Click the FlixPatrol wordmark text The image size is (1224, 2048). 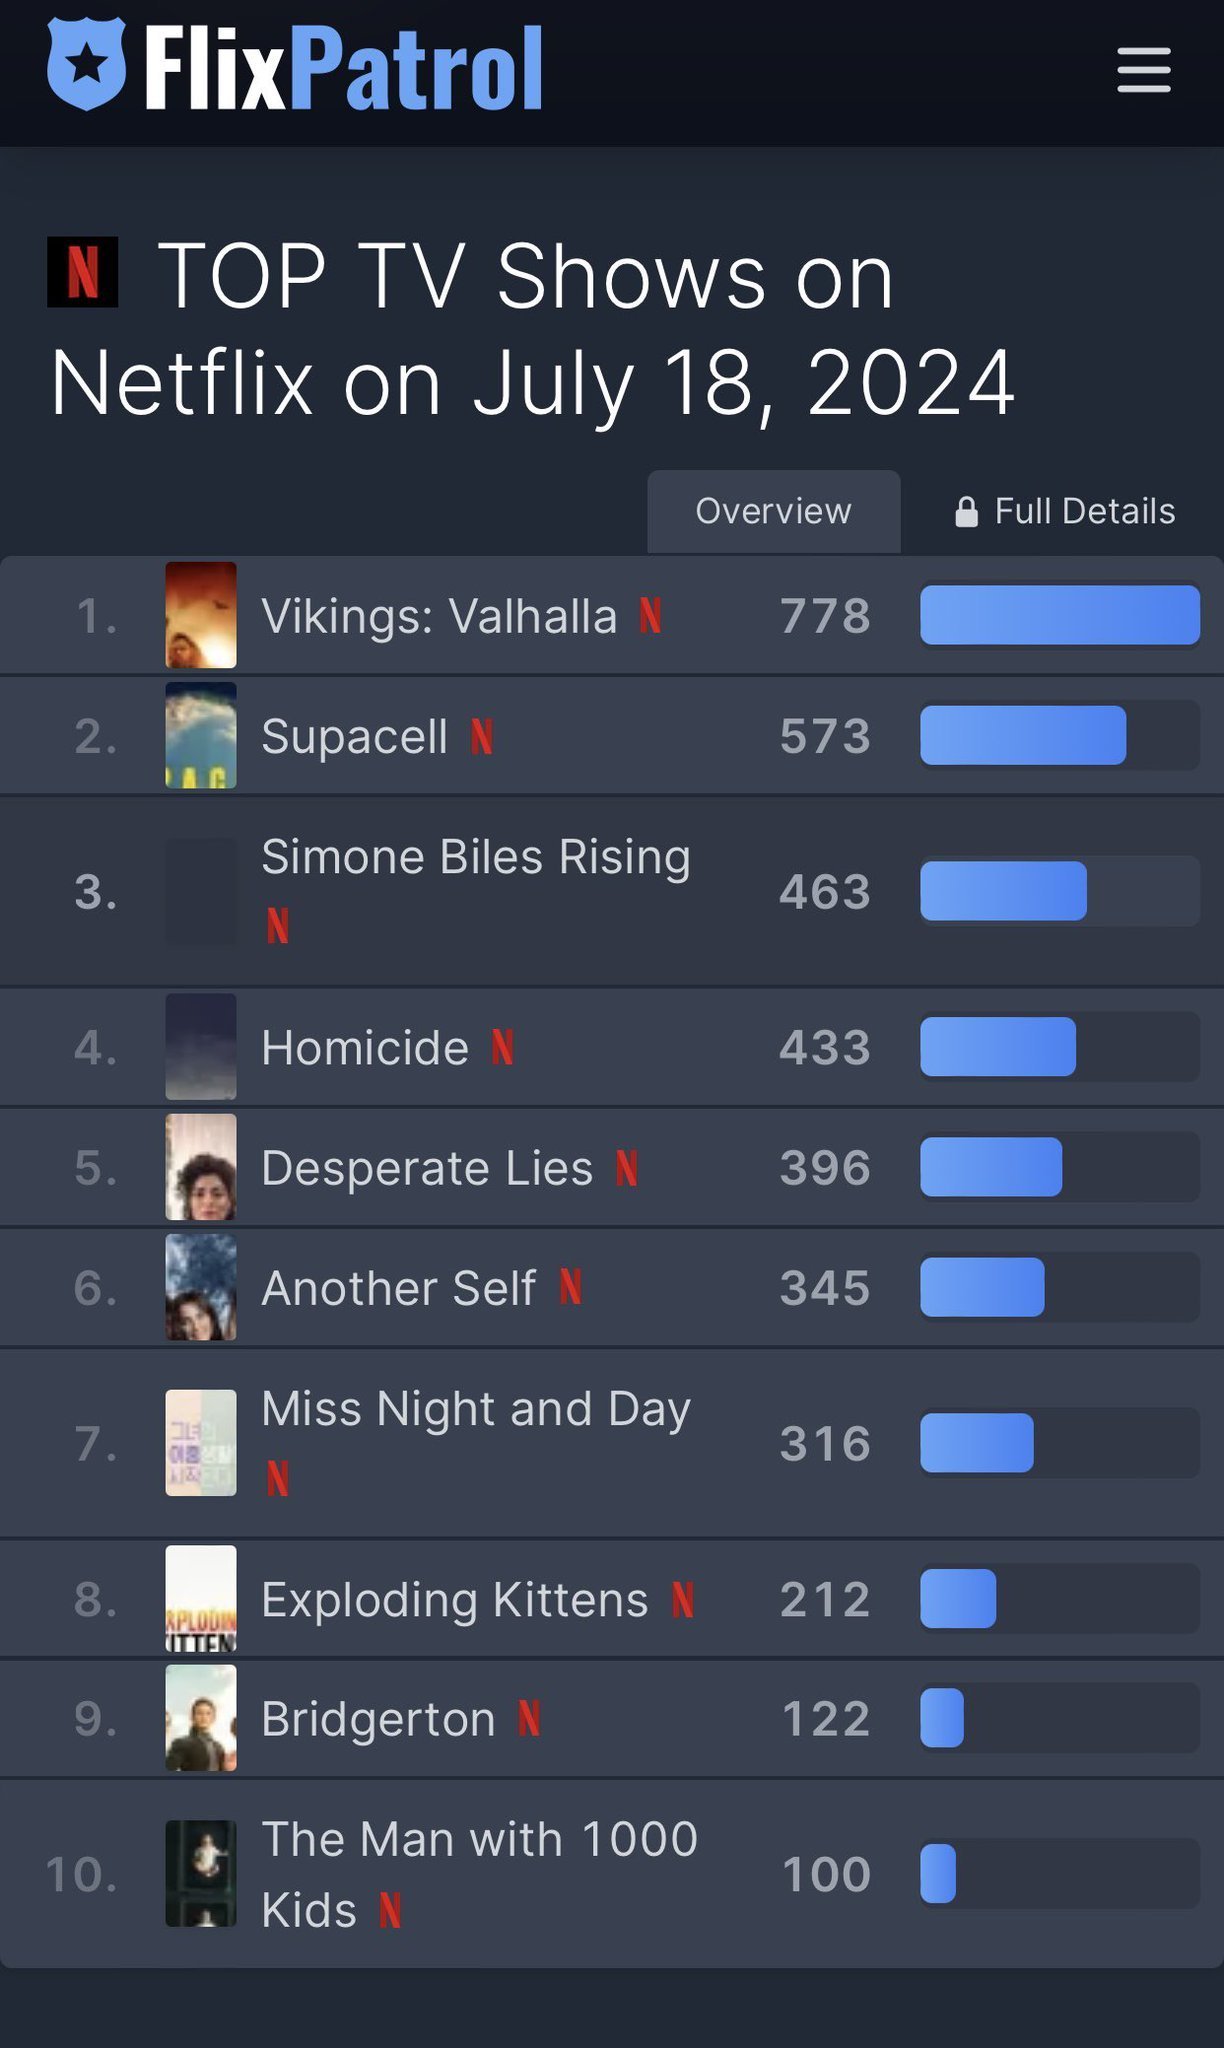click(x=344, y=67)
